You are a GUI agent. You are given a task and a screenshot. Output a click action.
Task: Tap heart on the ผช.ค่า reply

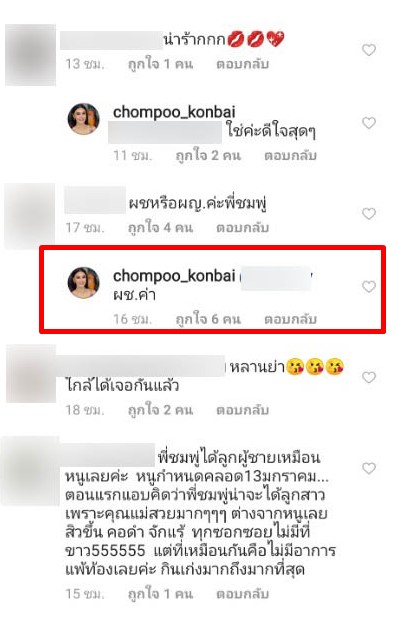tap(369, 287)
